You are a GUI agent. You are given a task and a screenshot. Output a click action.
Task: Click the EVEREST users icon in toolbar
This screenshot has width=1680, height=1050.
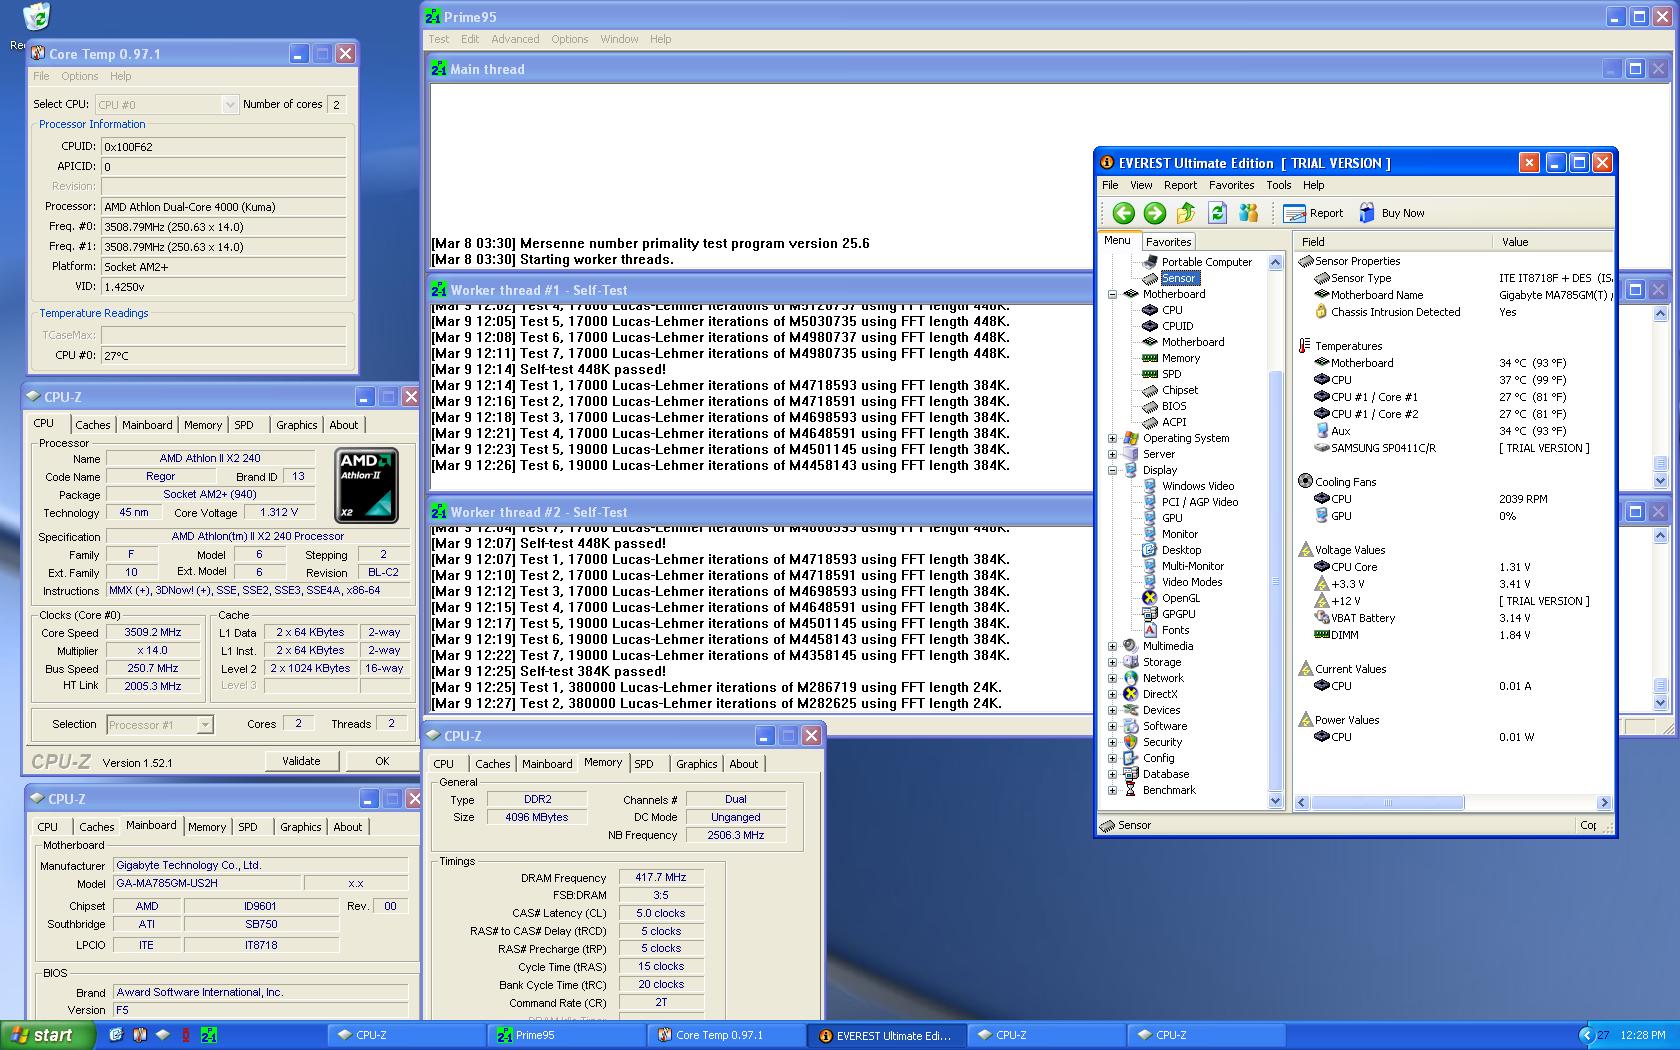[1248, 213]
